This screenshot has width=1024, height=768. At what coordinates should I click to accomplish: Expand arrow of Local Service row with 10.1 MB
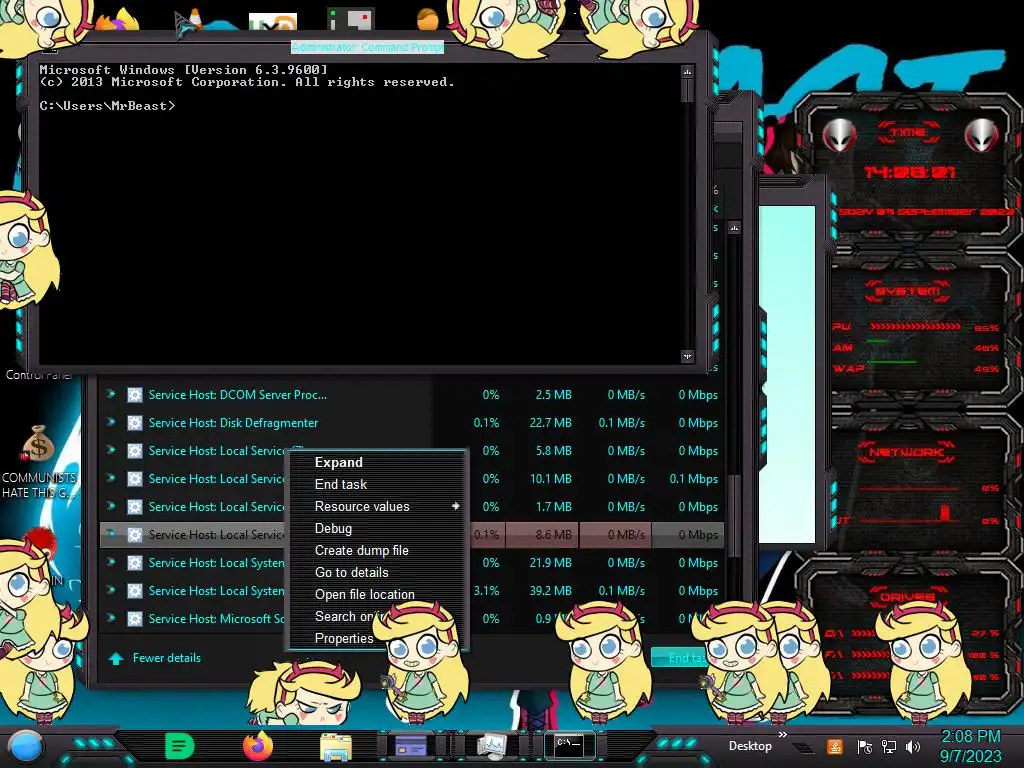click(110, 478)
